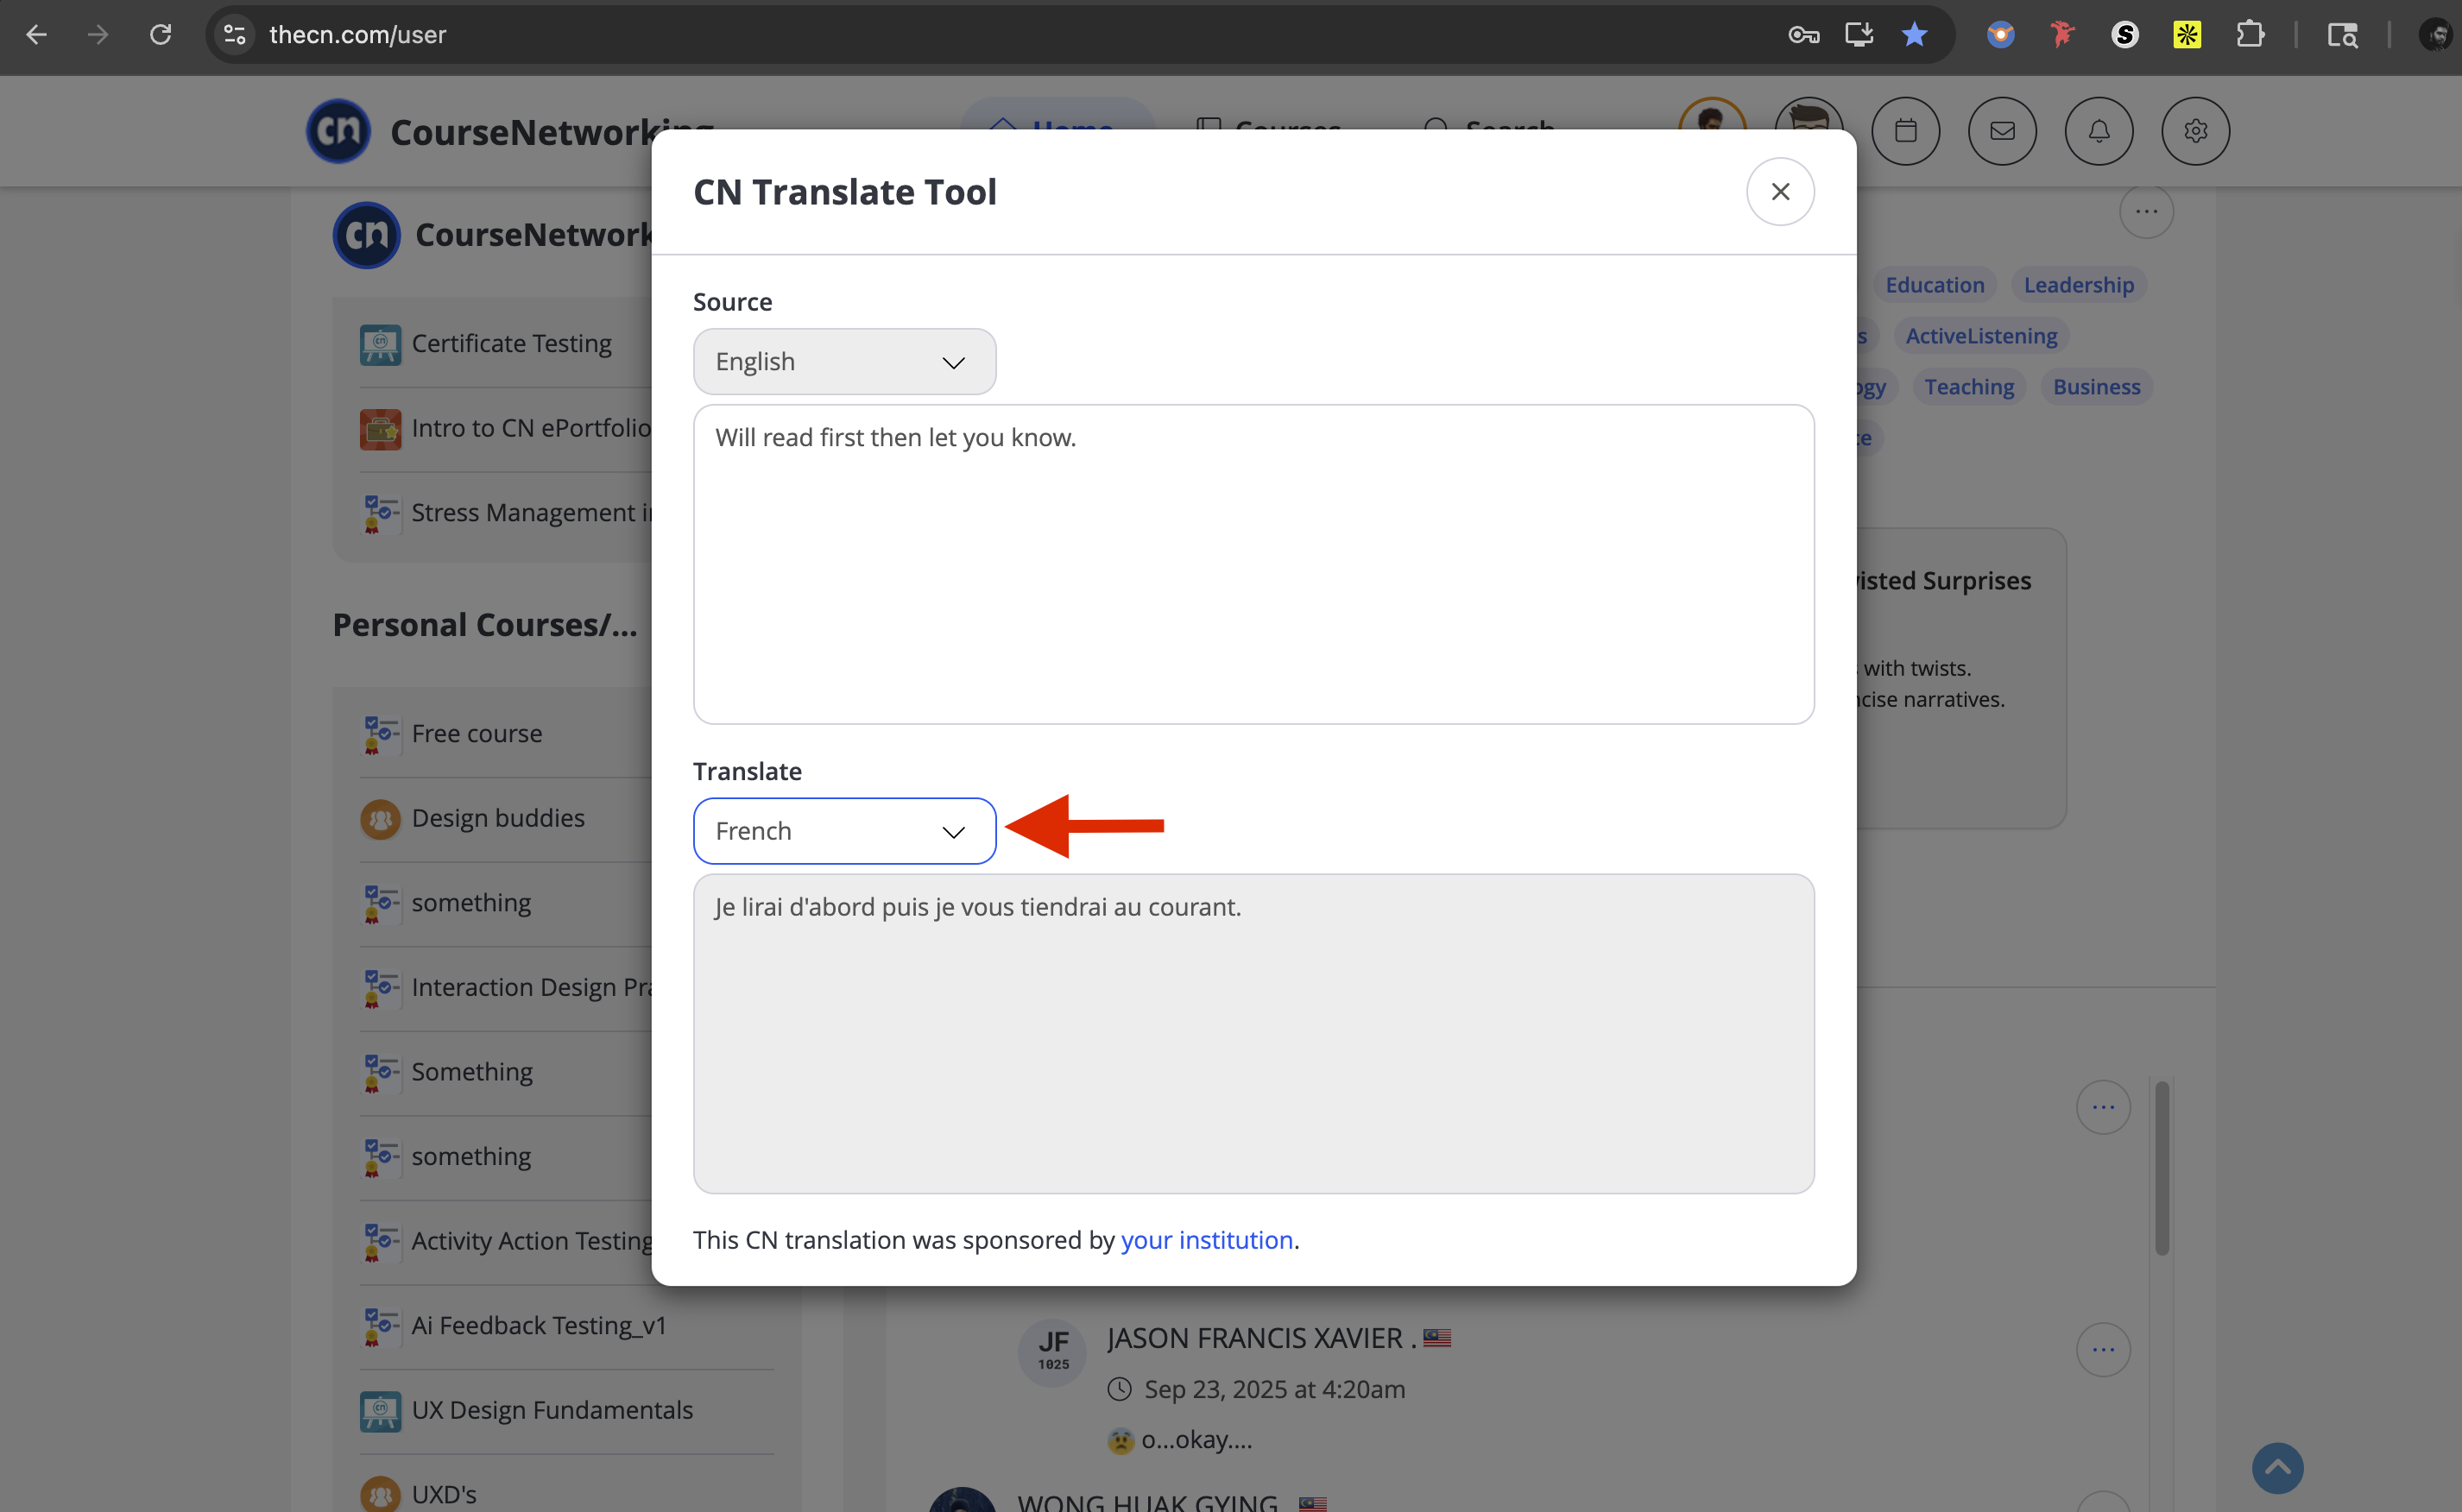Screen dimensions: 2462x1512
Task: Click the red bird extension icon
Action: coord(2062,35)
